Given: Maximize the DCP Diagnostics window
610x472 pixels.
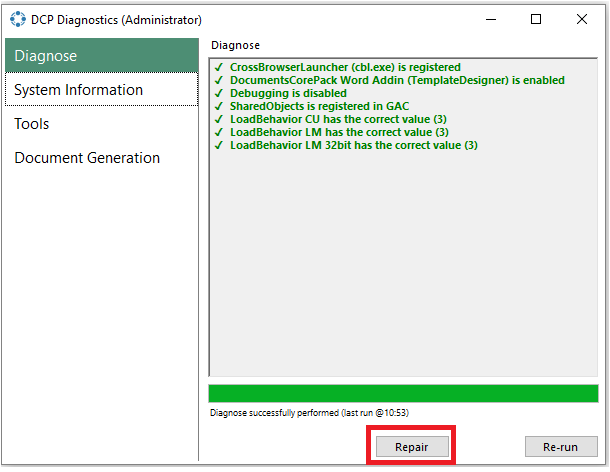Looking at the screenshot, I should coord(536,19).
